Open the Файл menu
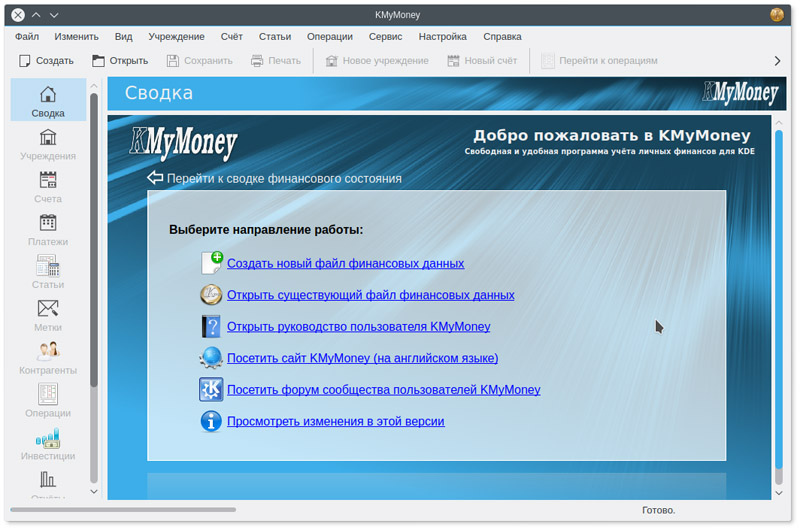 pyautogui.click(x=27, y=37)
